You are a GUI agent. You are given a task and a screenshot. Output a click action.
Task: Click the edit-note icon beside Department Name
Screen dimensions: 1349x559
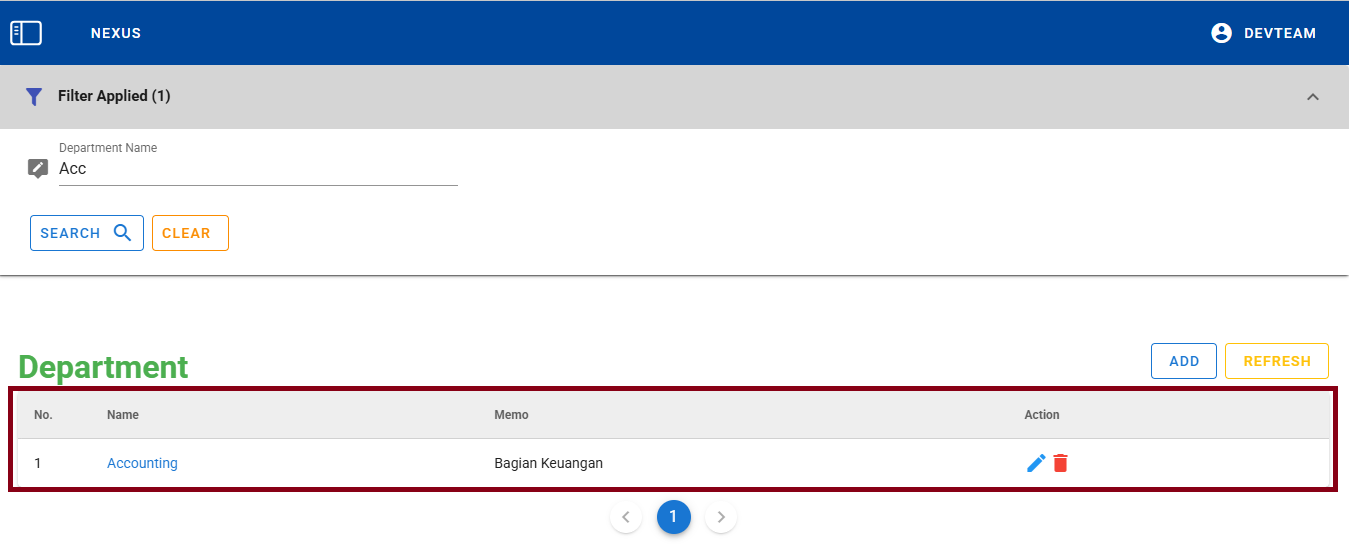pos(38,168)
